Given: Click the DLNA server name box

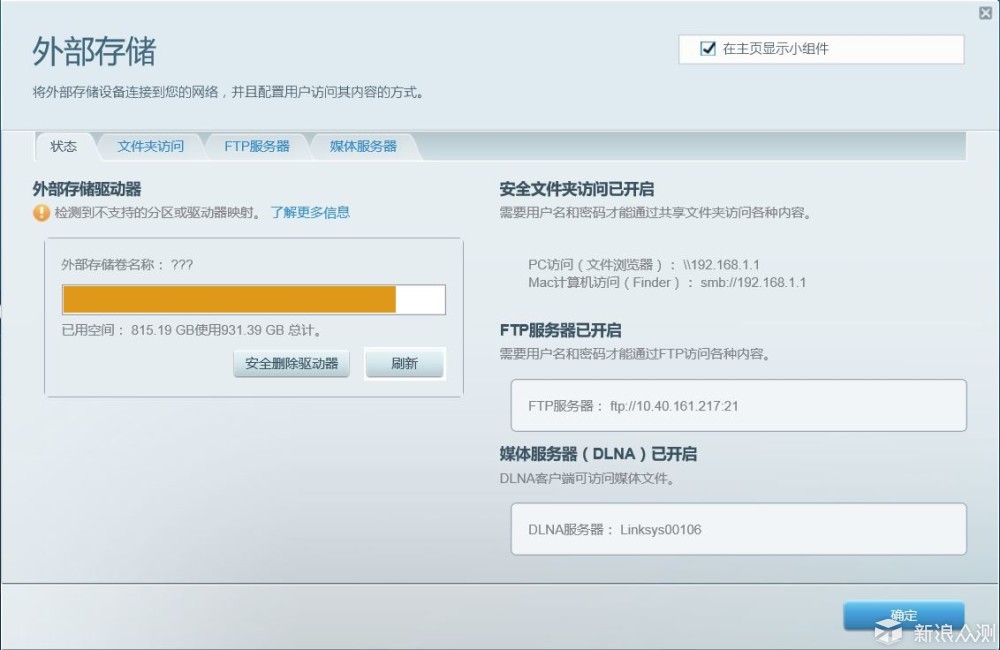Looking at the screenshot, I should pyautogui.click(x=739, y=529).
